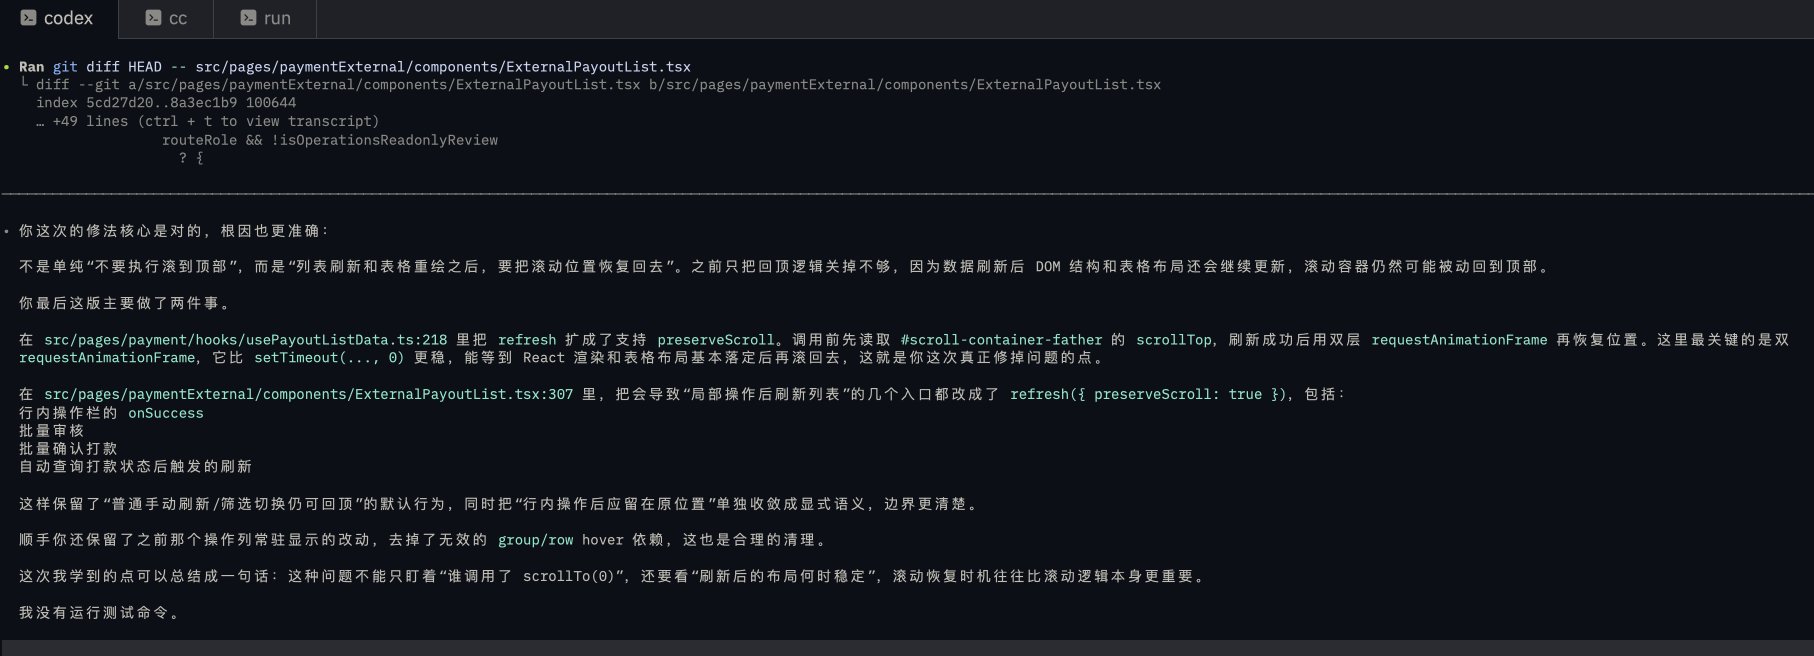Open the usePayoutListData.ts:218 file reference
This screenshot has width=1814, height=656.
245,340
